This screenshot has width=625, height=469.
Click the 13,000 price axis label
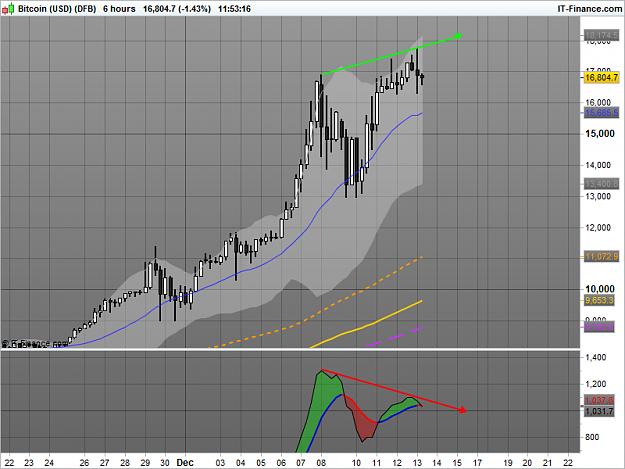[x=598, y=196]
